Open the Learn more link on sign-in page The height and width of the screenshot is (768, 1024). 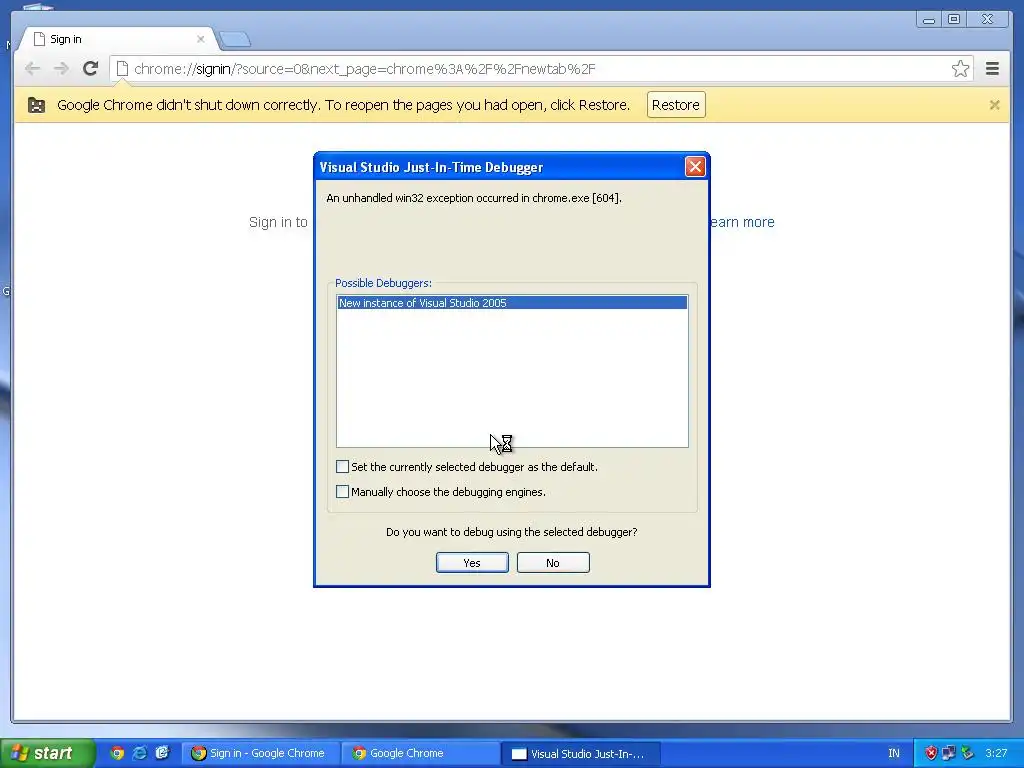point(742,222)
